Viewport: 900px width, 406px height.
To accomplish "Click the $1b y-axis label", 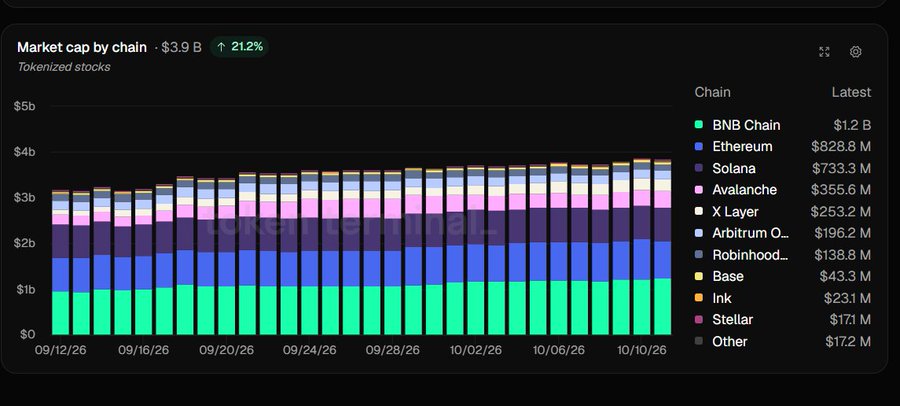I will click(25, 289).
